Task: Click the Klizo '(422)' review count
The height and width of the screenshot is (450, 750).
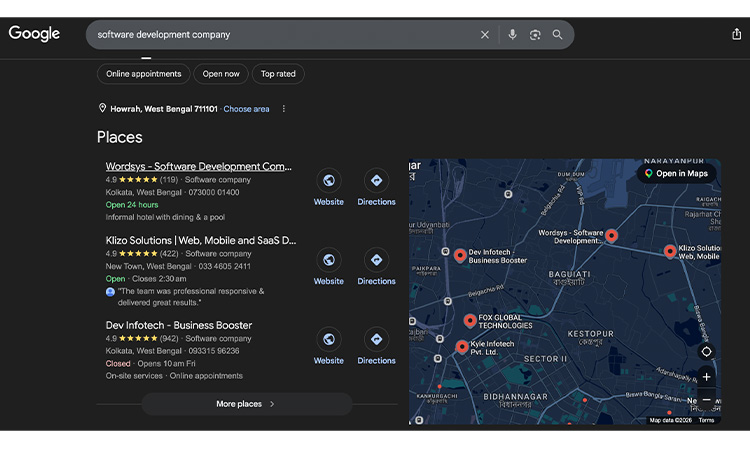Action: click(x=169, y=254)
